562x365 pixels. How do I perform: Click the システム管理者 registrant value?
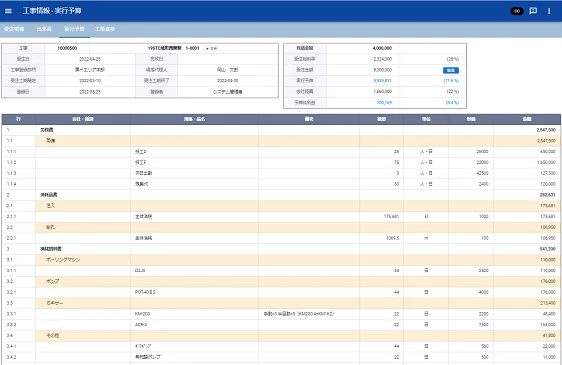pyautogui.click(x=228, y=92)
